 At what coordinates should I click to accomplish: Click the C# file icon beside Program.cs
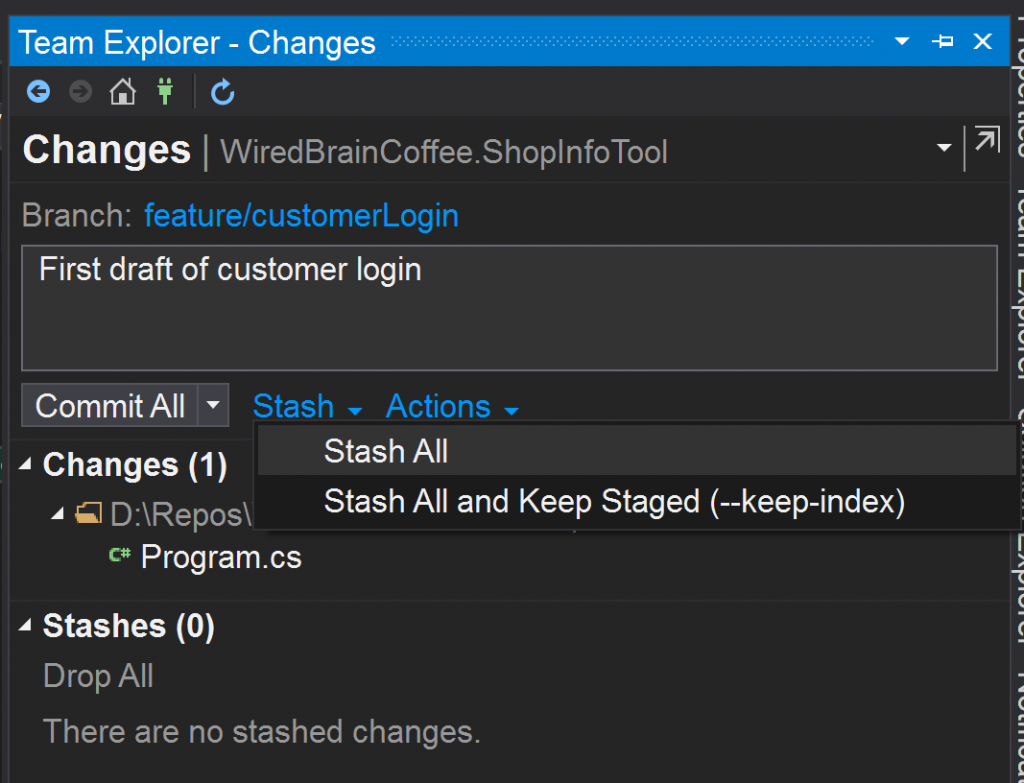120,555
